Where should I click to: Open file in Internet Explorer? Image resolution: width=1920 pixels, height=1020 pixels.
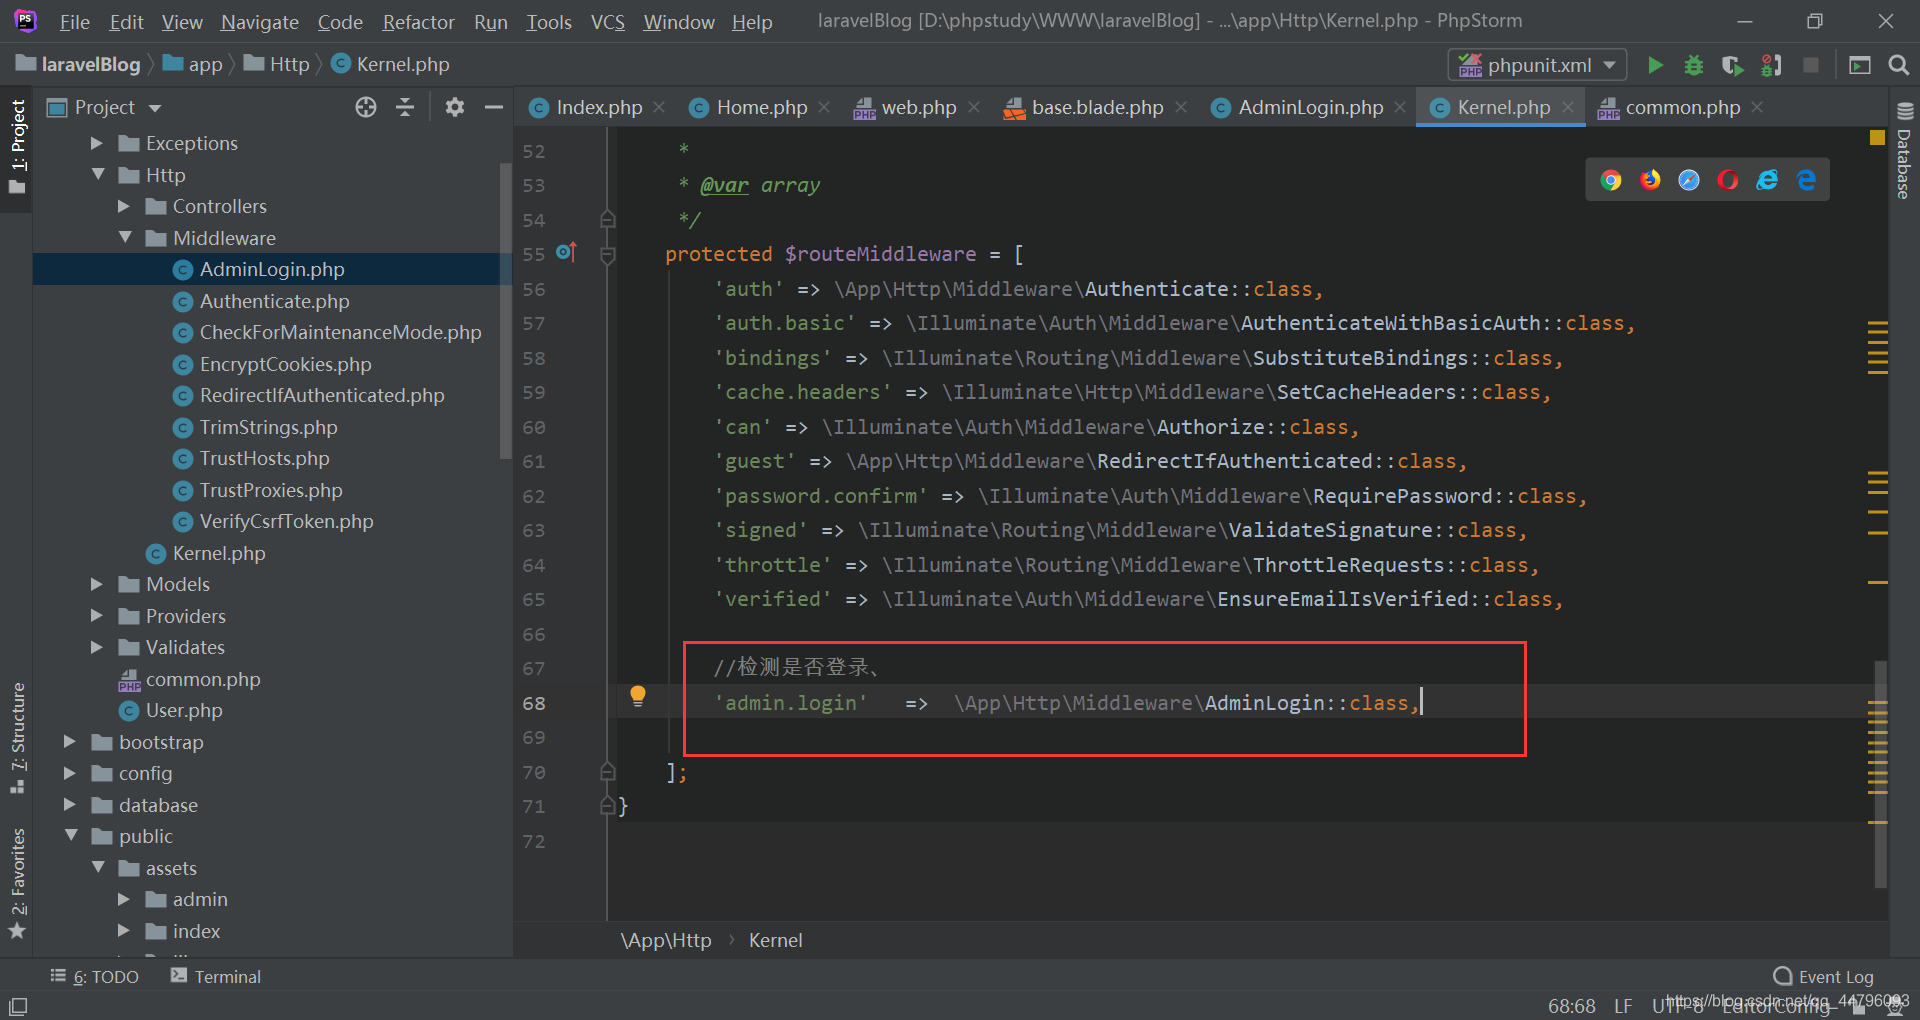point(1767,180)
